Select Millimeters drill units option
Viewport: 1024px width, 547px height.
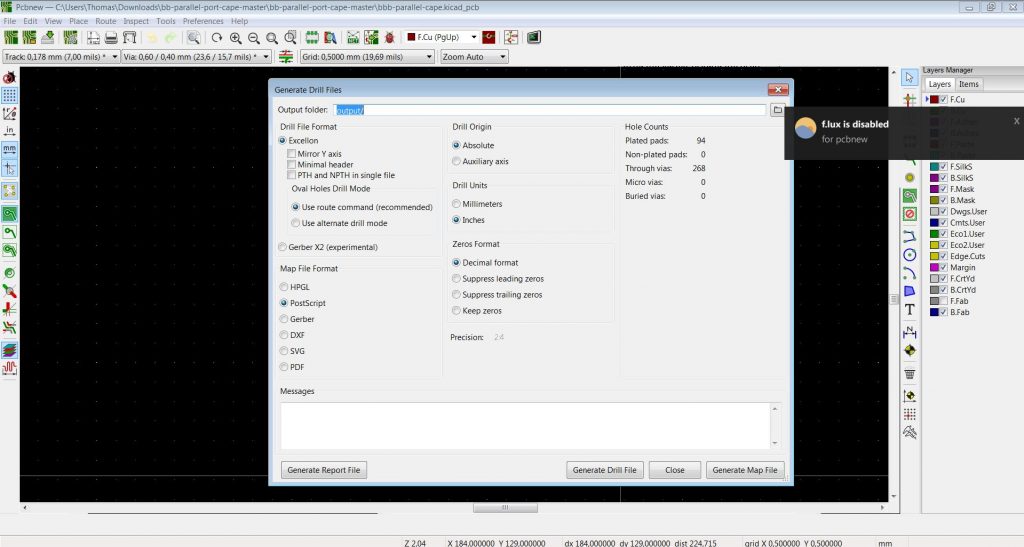(457, 204)
